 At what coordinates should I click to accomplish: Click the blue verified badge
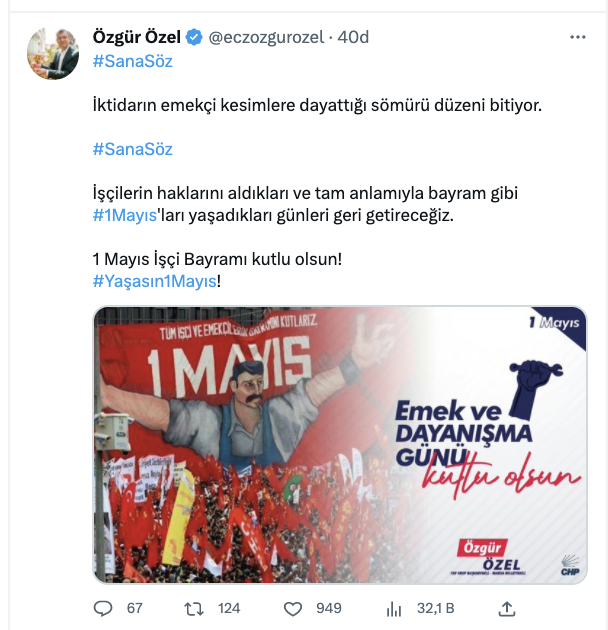(194, 37)
